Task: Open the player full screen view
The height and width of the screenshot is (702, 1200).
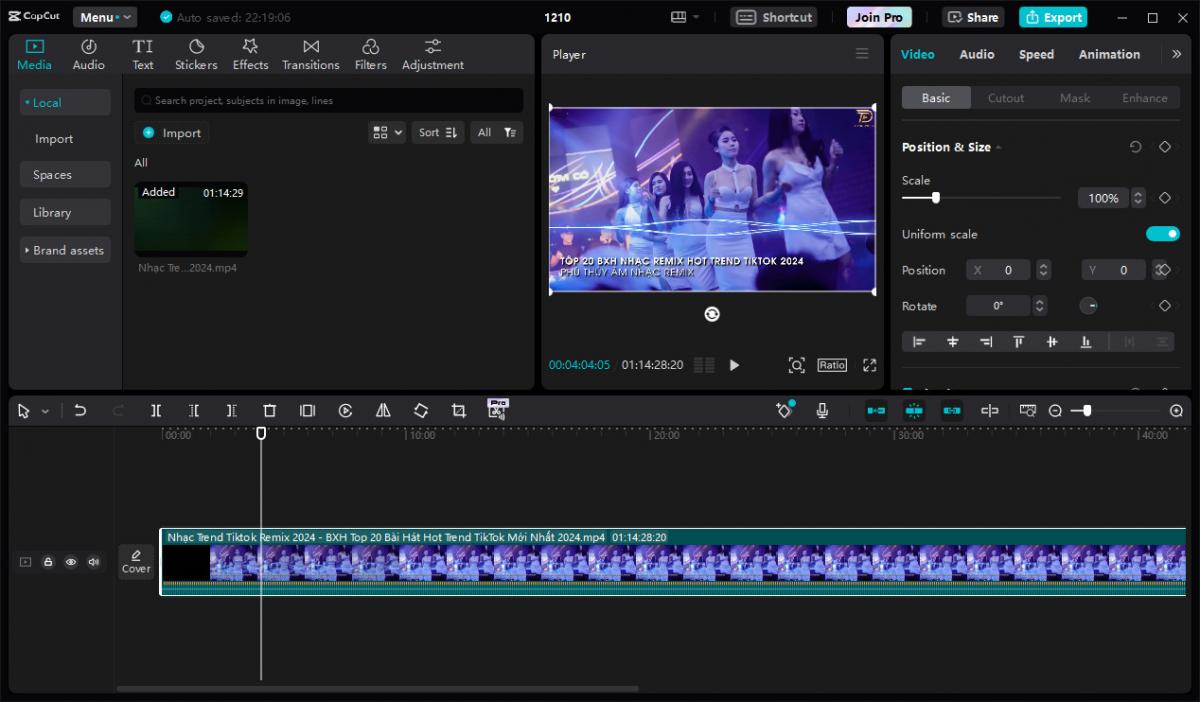Action: point(869,365)
